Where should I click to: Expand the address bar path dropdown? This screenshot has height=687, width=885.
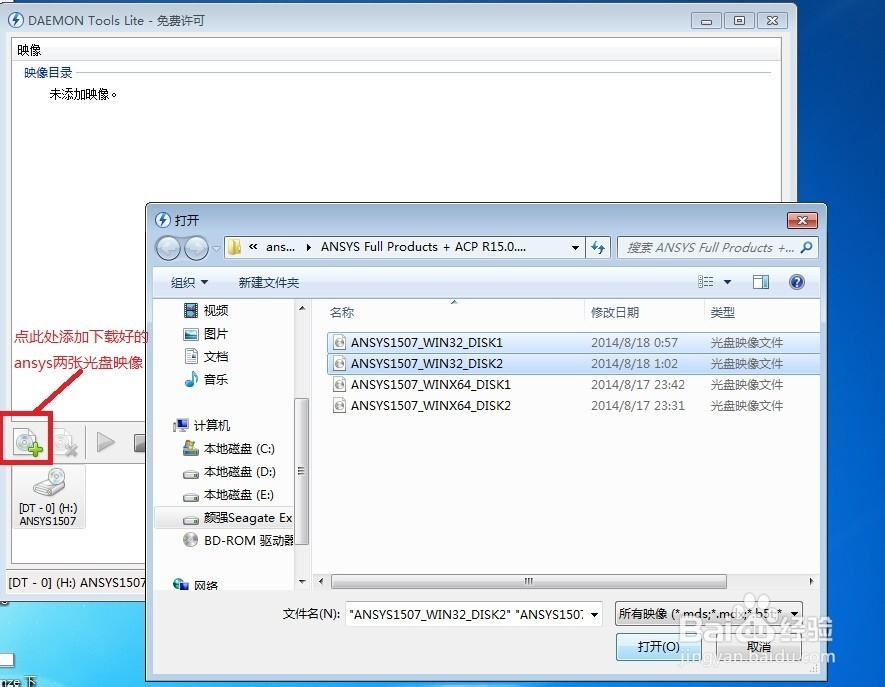click(x=575, y=248)
